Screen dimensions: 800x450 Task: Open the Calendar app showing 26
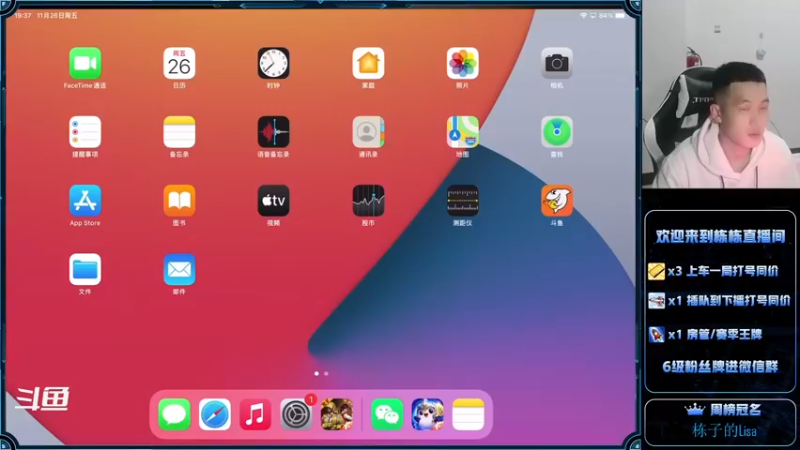[x=179, y=63]
